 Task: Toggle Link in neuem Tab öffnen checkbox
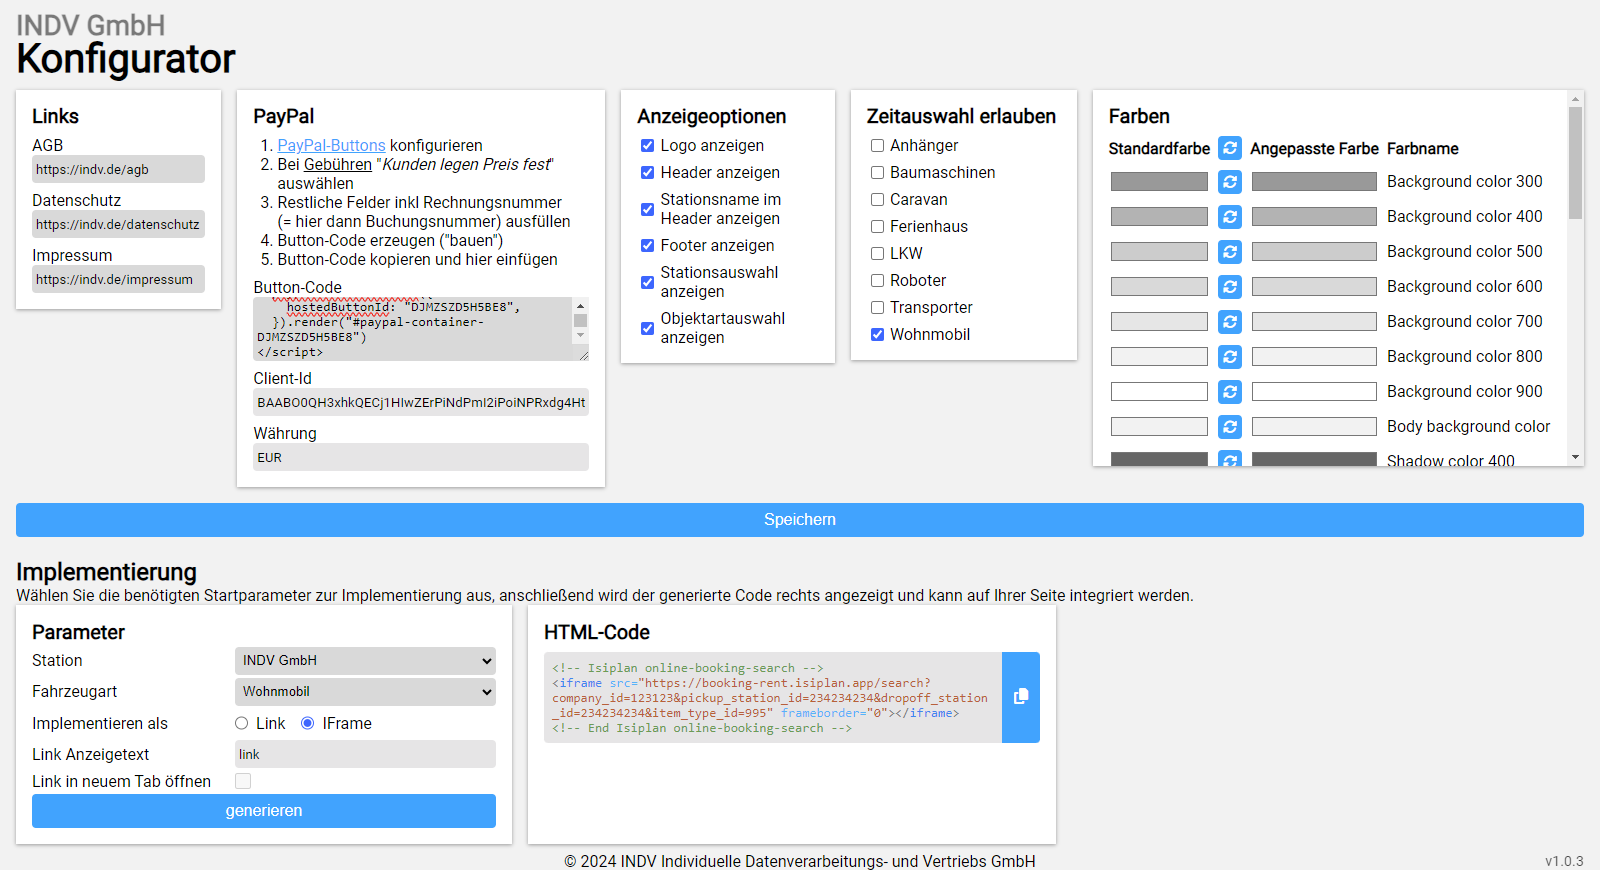(x=243, y=781)
